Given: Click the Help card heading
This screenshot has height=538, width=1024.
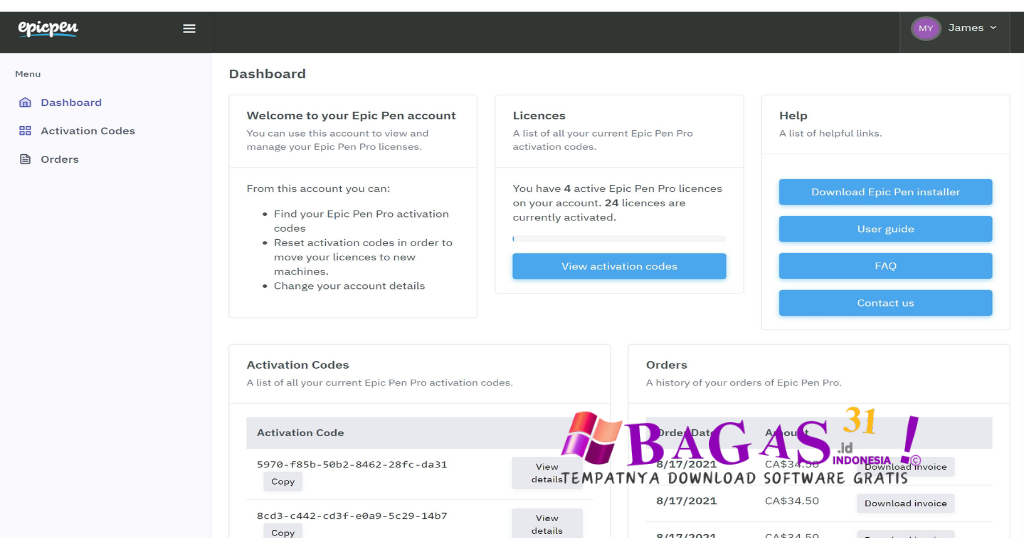Looking at the screenshot, I should coord(793,116).
